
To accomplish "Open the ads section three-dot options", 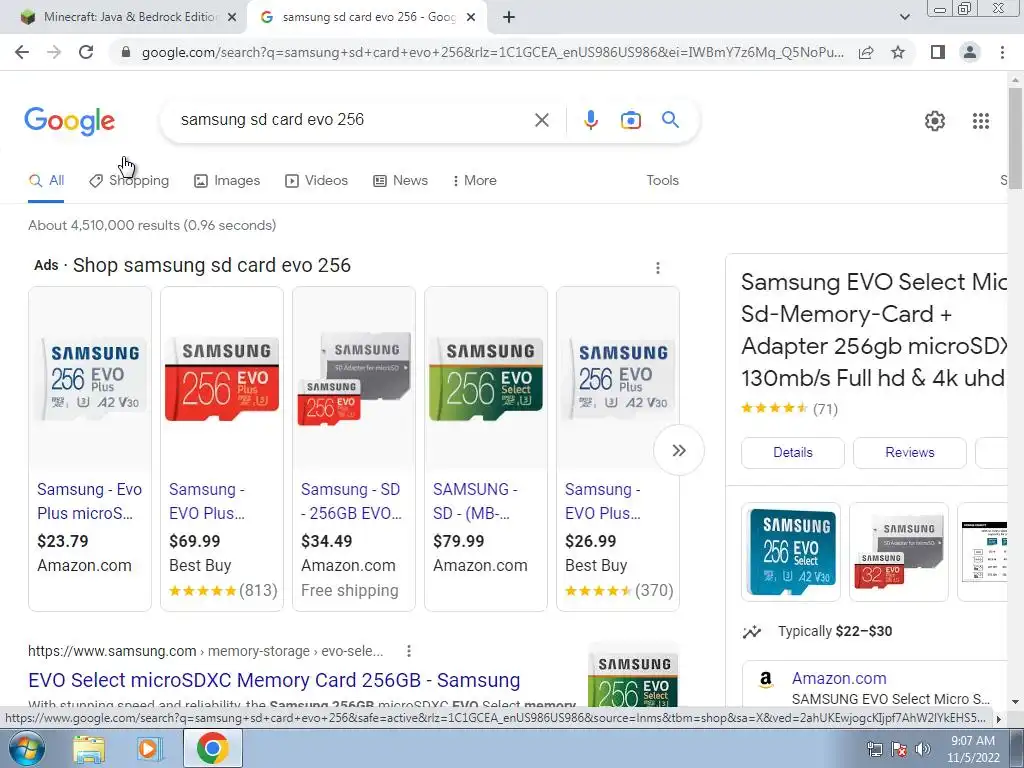I will [658, 268].
